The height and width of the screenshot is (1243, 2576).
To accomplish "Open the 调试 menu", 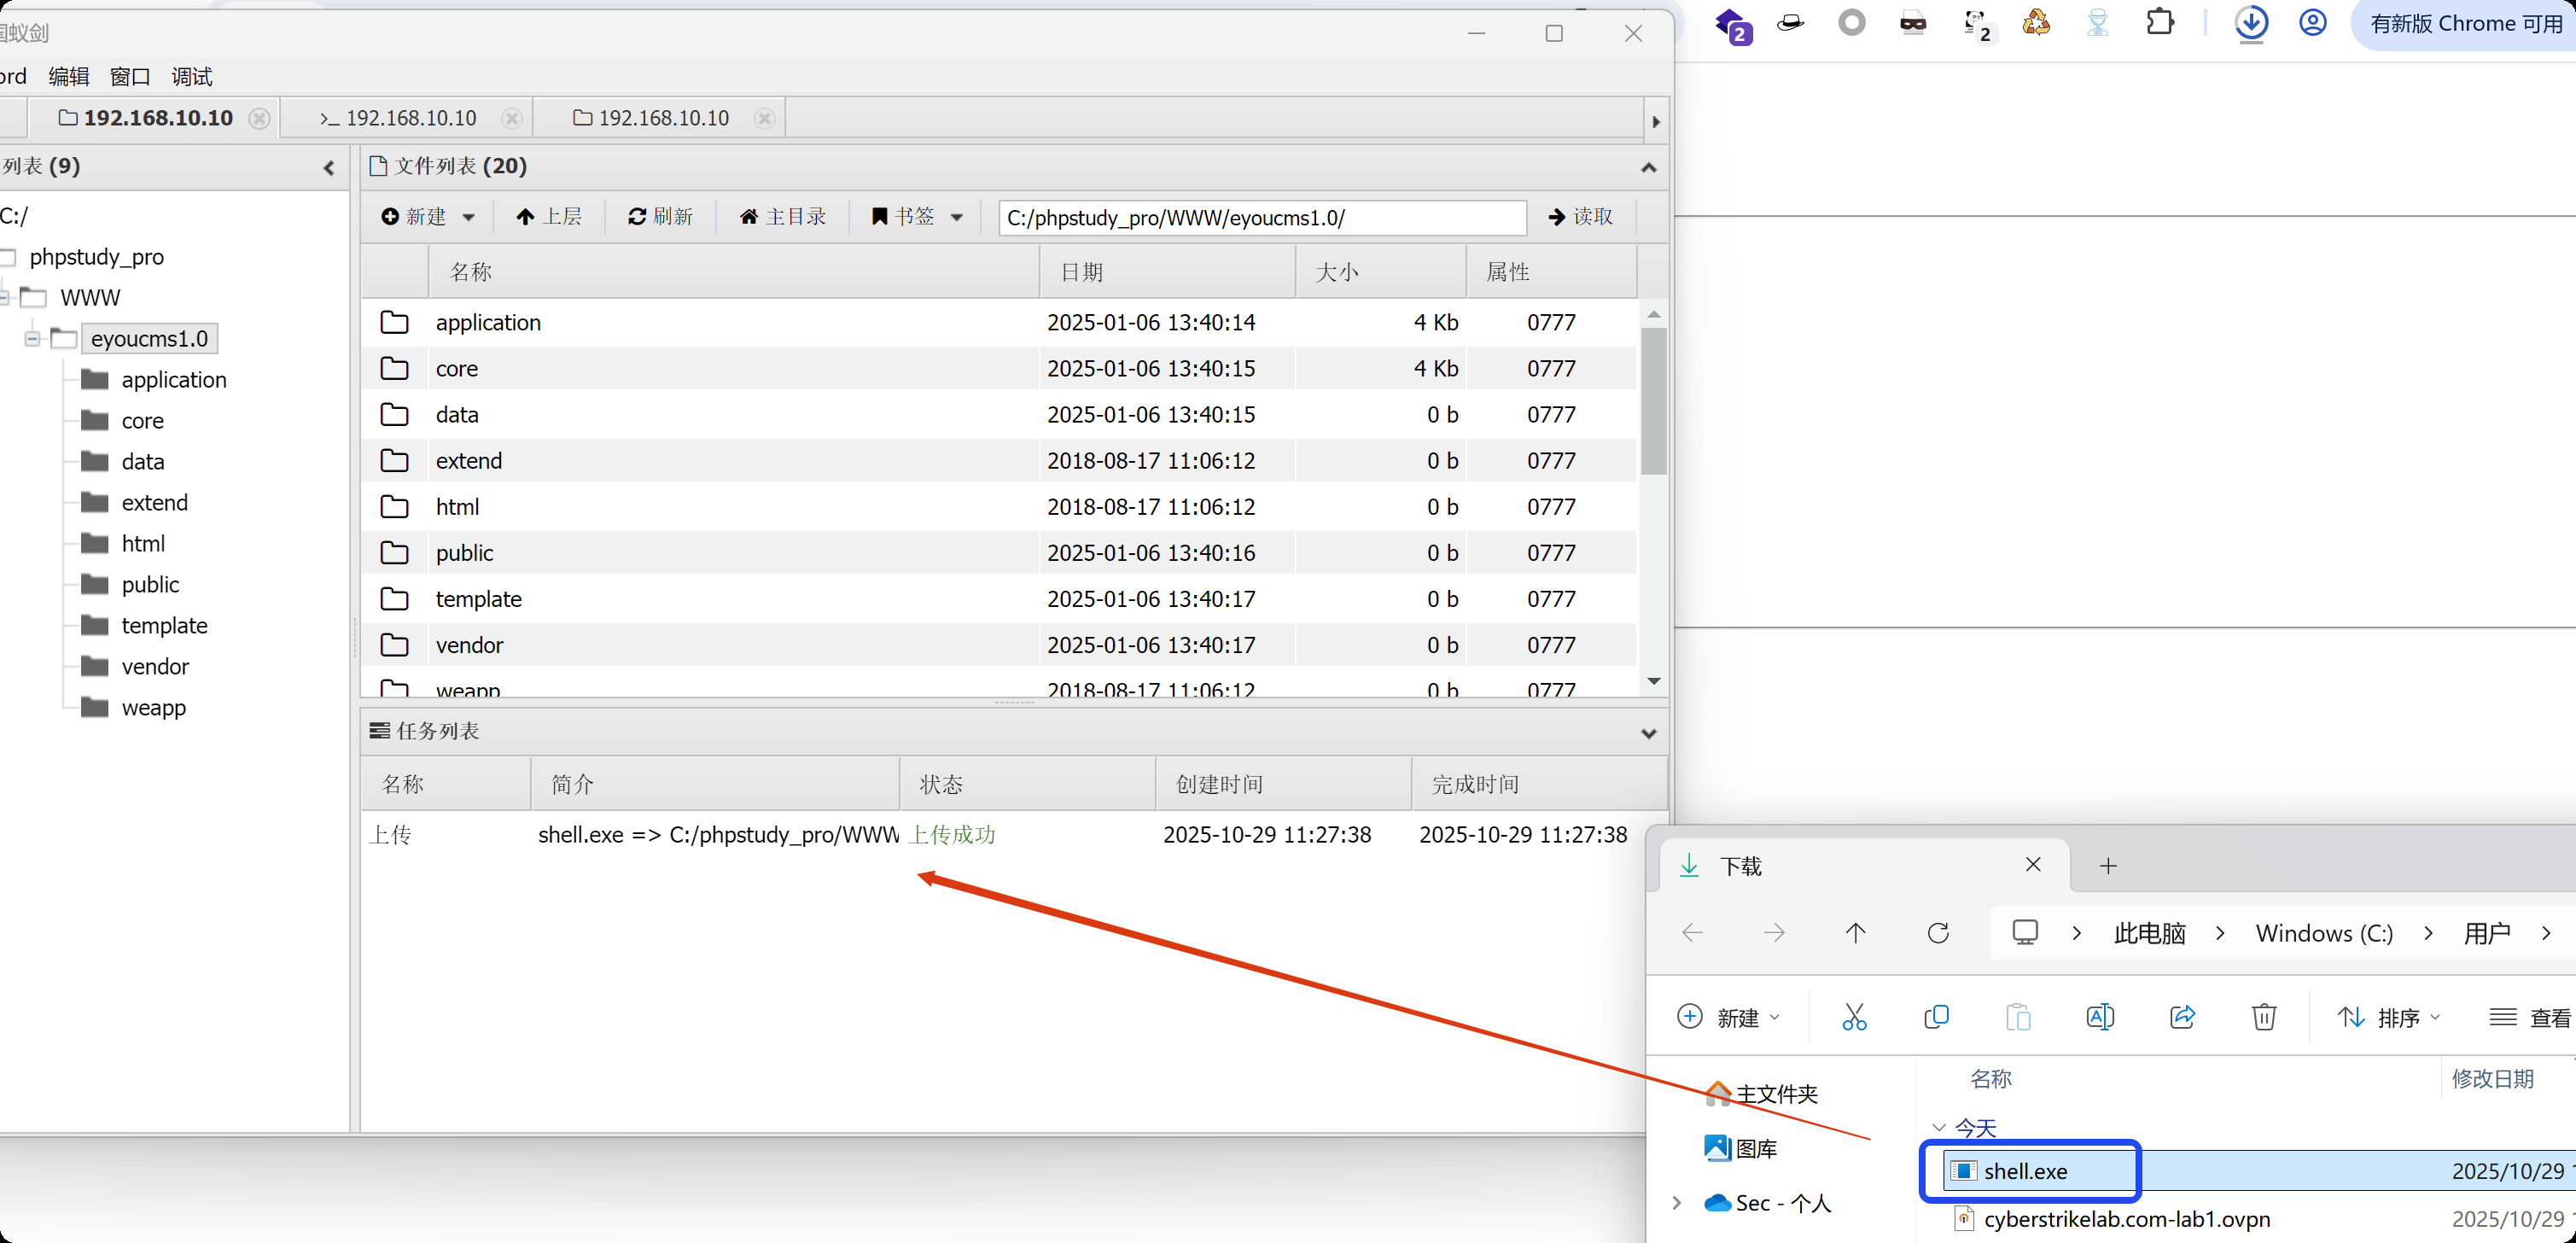I will tap(191, 76).
